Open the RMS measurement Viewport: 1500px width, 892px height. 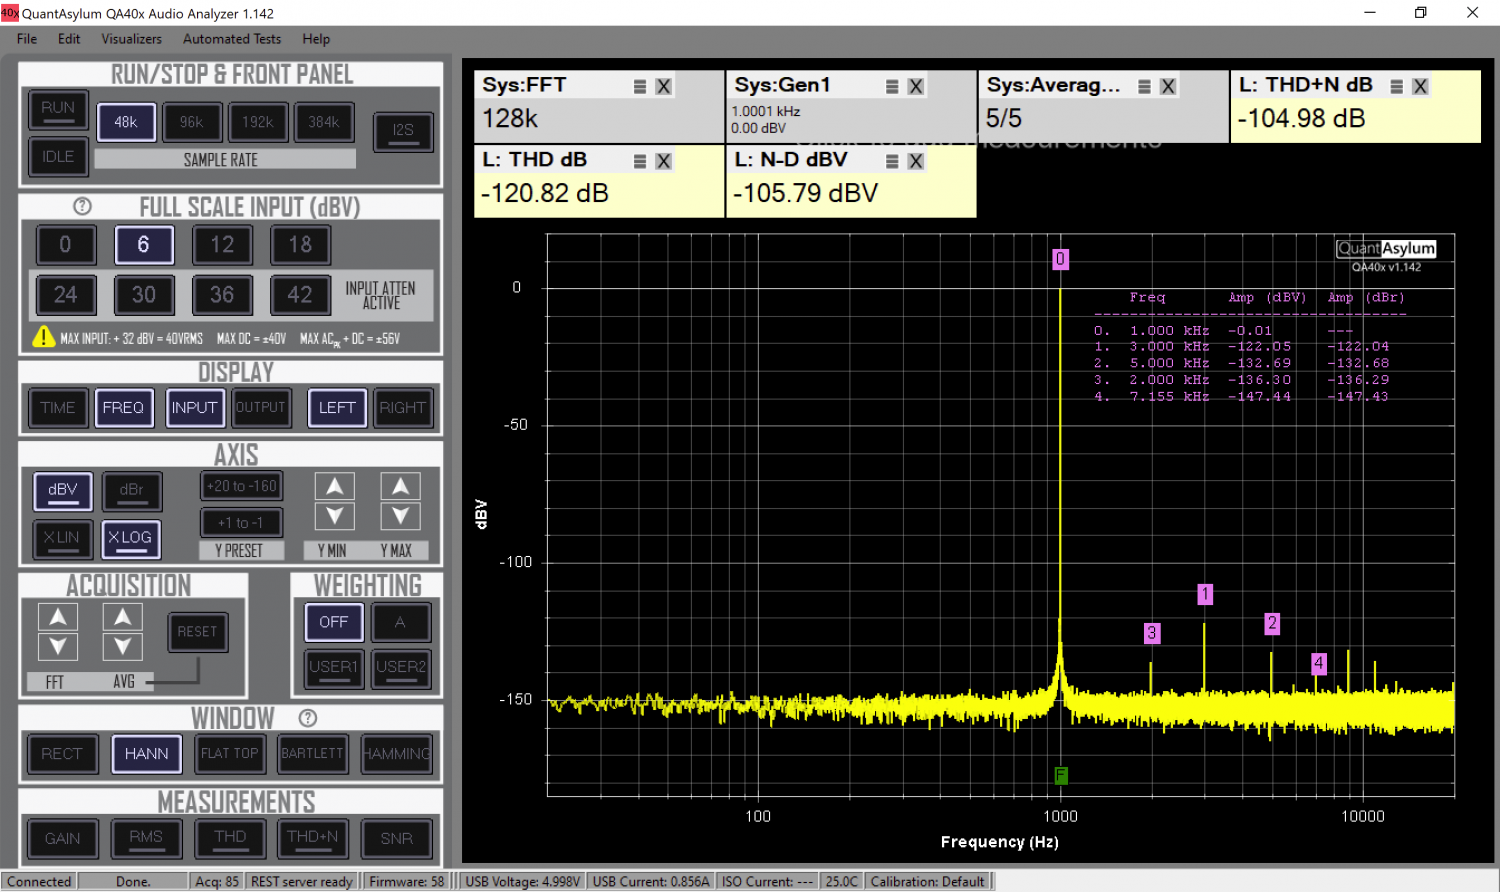click(146, 839)
